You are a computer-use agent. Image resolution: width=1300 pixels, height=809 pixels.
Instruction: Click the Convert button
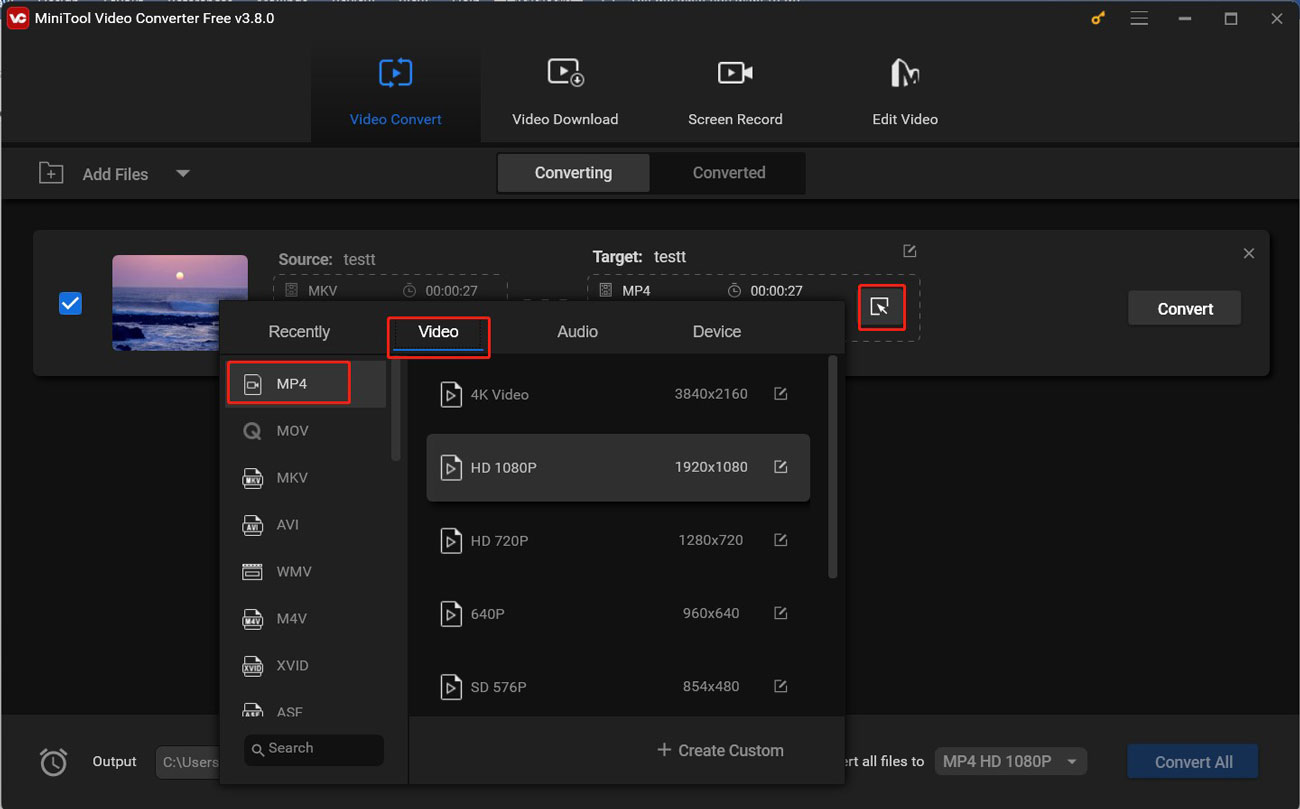click(x=1185, y=309)
